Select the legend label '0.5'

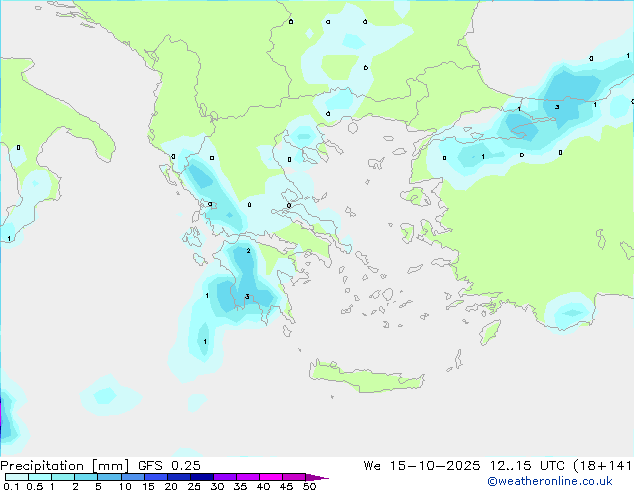coord(35,486)
